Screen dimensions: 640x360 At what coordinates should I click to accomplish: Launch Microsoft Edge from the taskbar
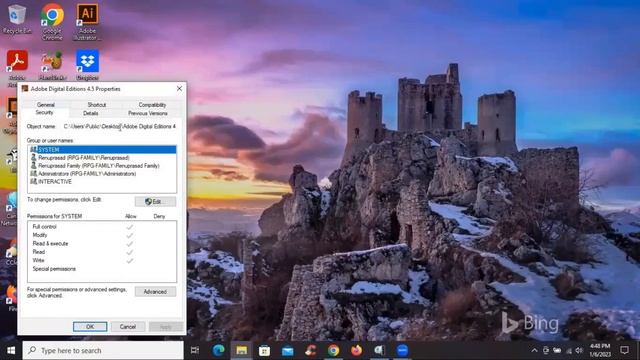(x=218, y=351)
